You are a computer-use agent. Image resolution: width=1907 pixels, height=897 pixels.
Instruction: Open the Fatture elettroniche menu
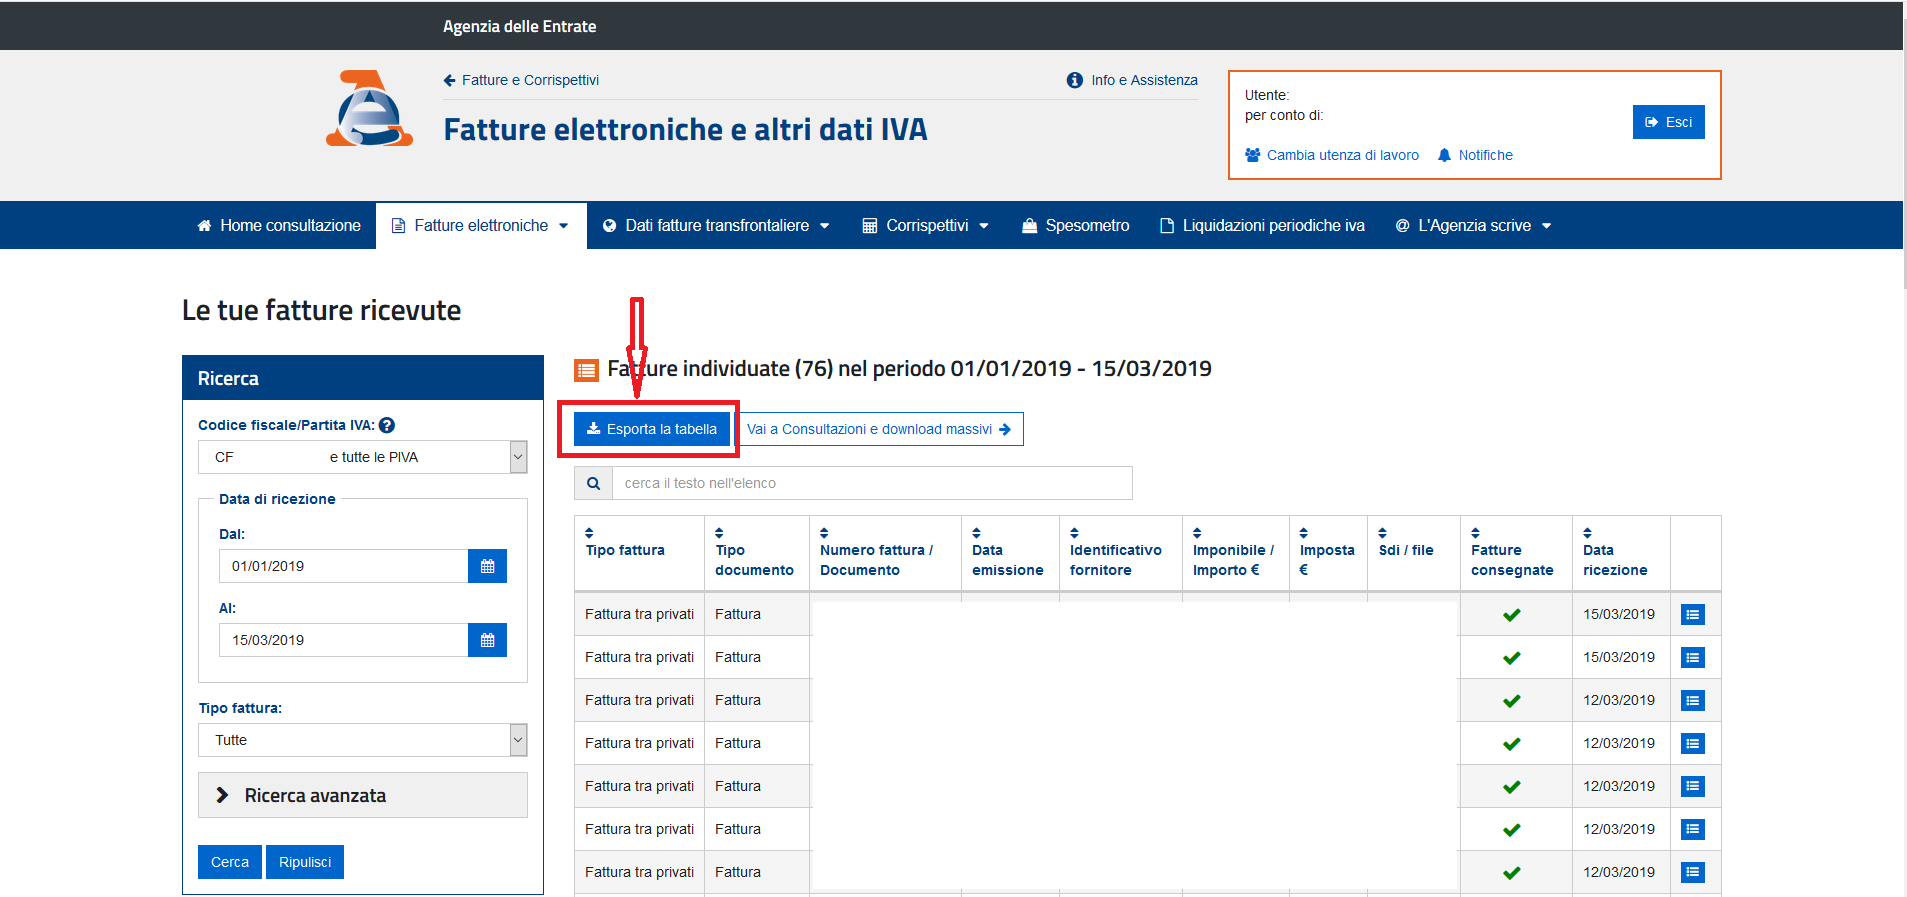click(481, 226)
